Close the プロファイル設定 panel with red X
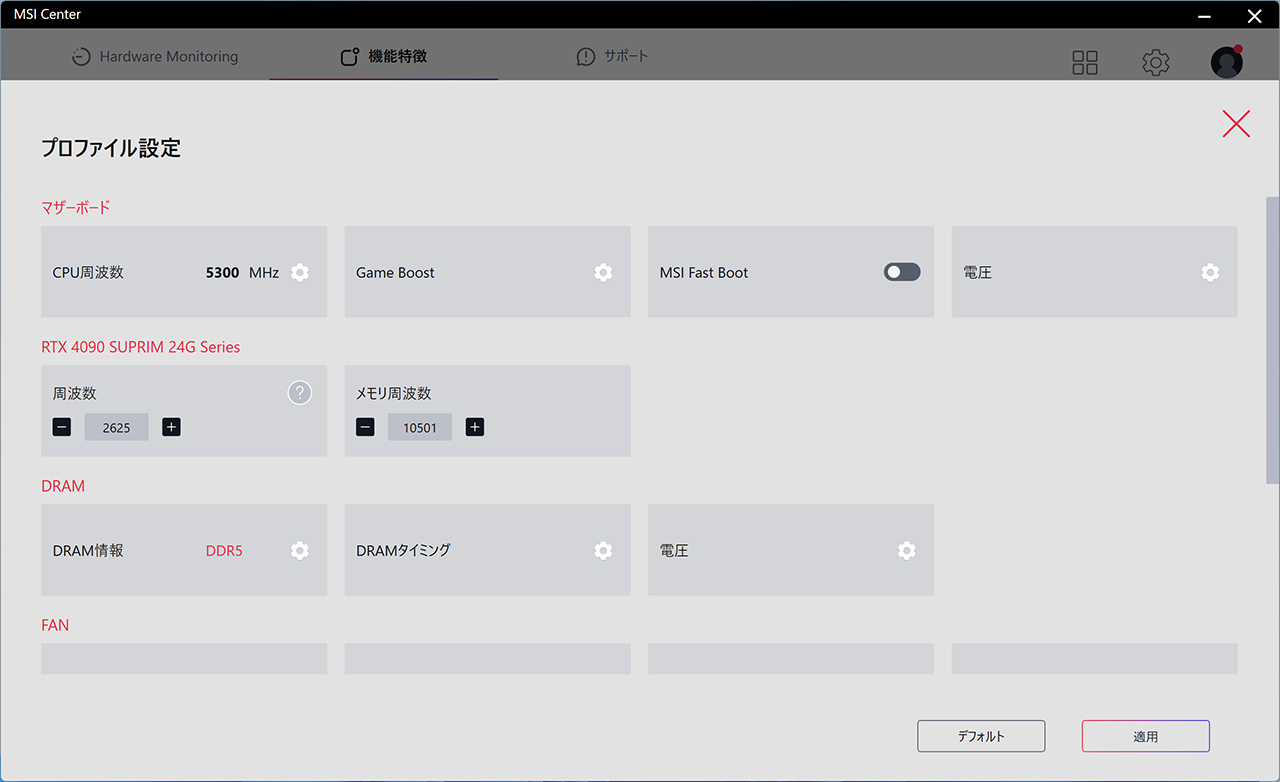Viewport: 1280px width, 782px height. click(1236, 124)
